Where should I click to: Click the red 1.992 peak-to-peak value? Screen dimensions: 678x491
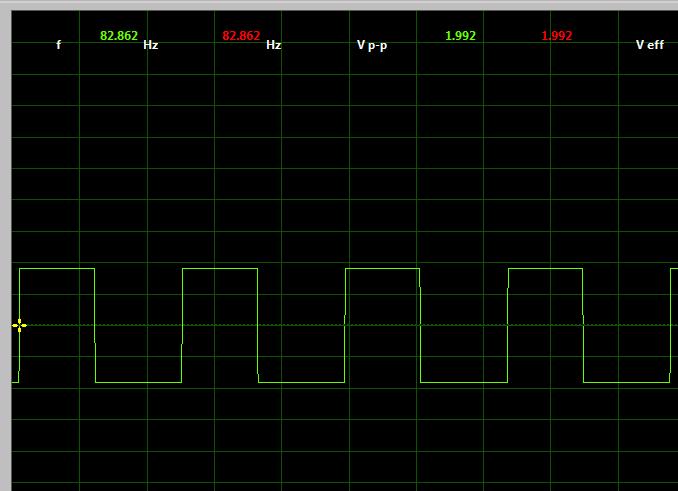pyautogui.click(x=557, y=36)
